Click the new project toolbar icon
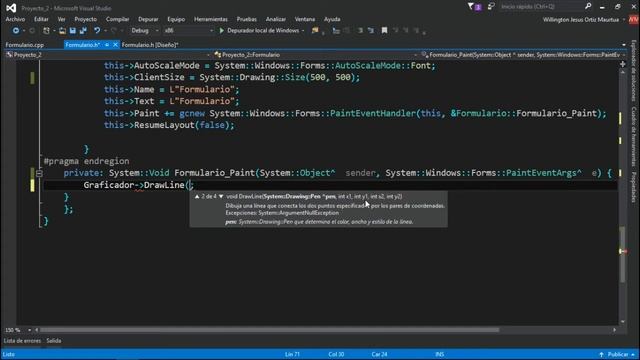Image resolution: width=640 pixels, height=360 pixels. click(x=46, y=31)
